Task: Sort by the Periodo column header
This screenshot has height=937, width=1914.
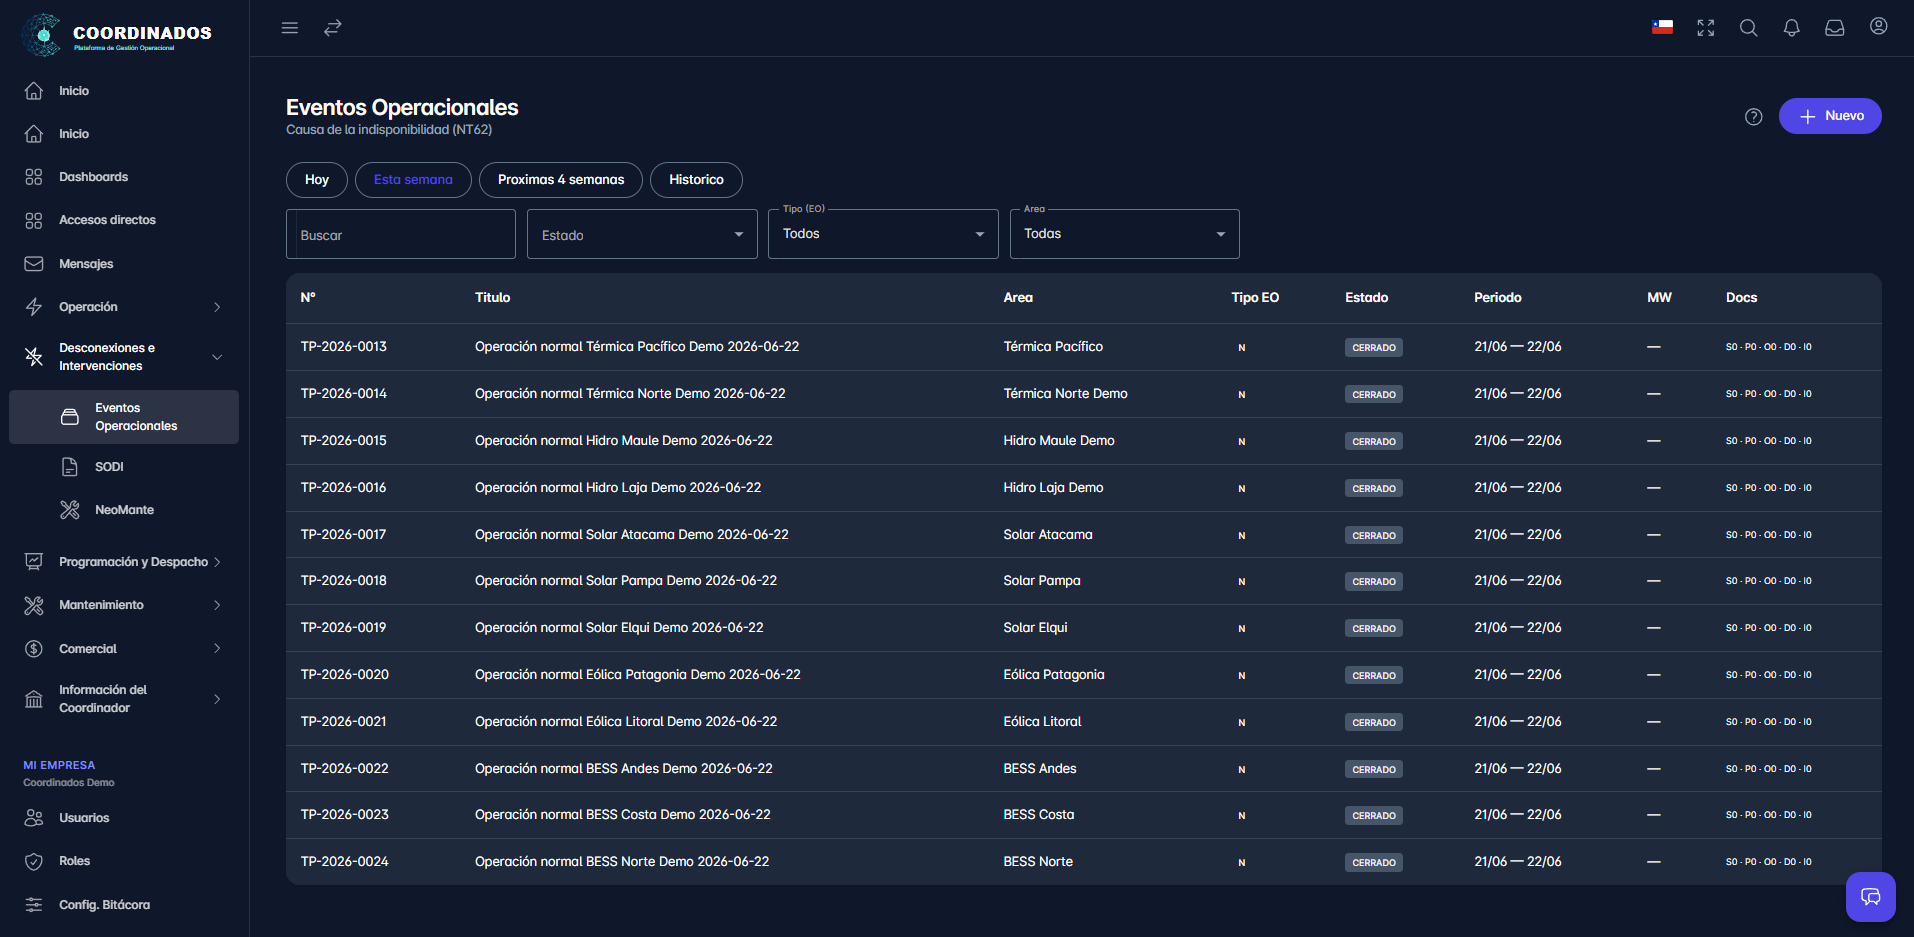Action: [1498, 298]
